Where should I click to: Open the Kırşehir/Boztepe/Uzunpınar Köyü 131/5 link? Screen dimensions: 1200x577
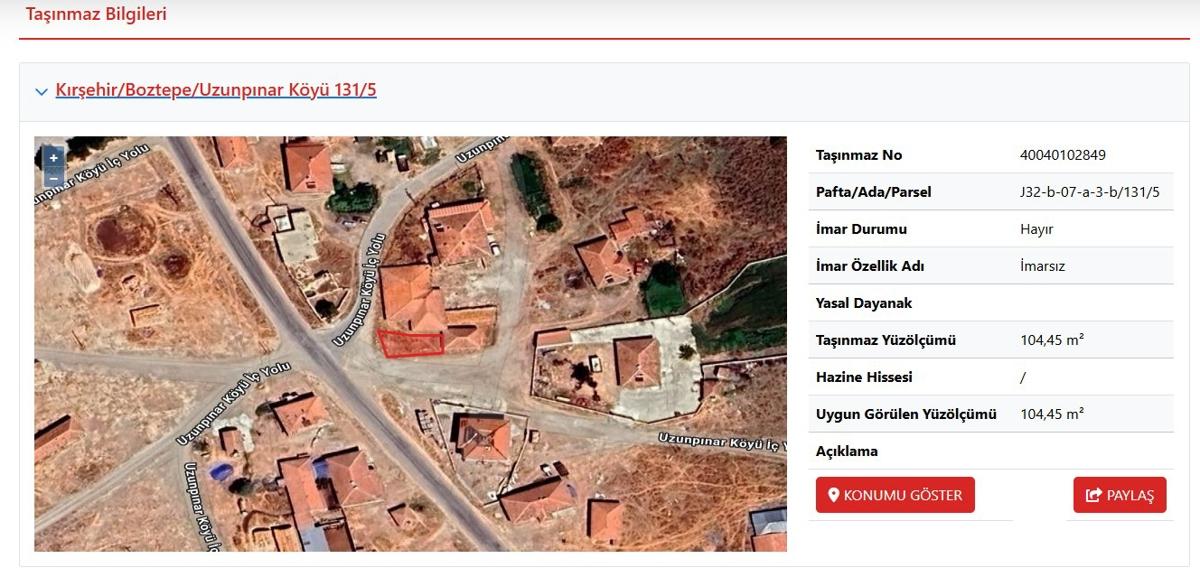point(216,90)
